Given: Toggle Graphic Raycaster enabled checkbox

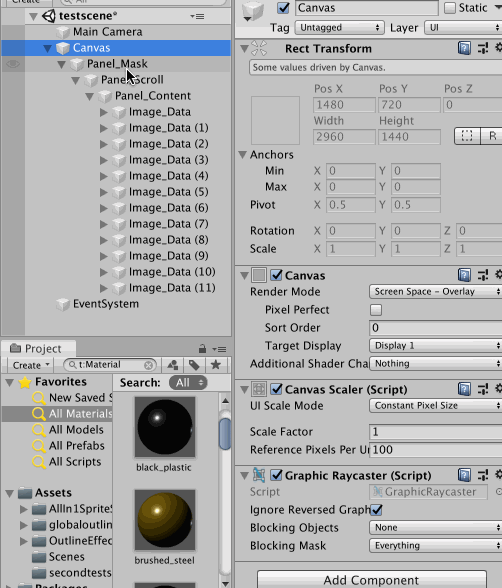Looking at the screenshot, I should 276,476.
